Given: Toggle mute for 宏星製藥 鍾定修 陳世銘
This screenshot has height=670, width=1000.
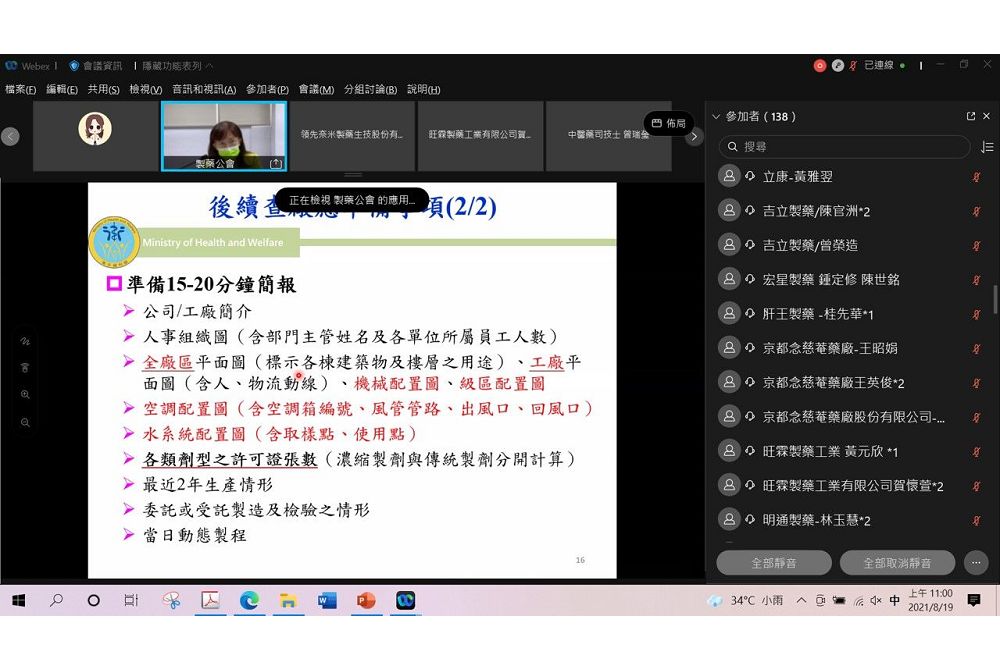Looking at the screenshot, I should 976,280.
